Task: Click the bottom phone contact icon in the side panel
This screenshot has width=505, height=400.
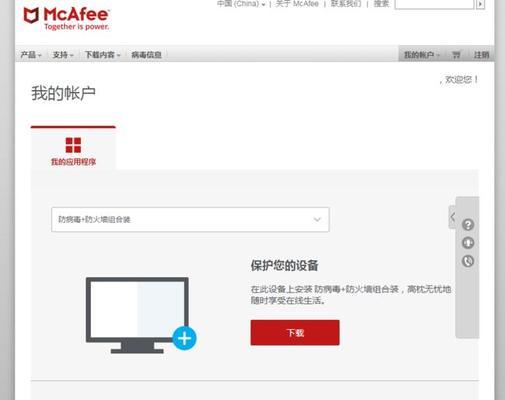Action: tap(468, 261)
